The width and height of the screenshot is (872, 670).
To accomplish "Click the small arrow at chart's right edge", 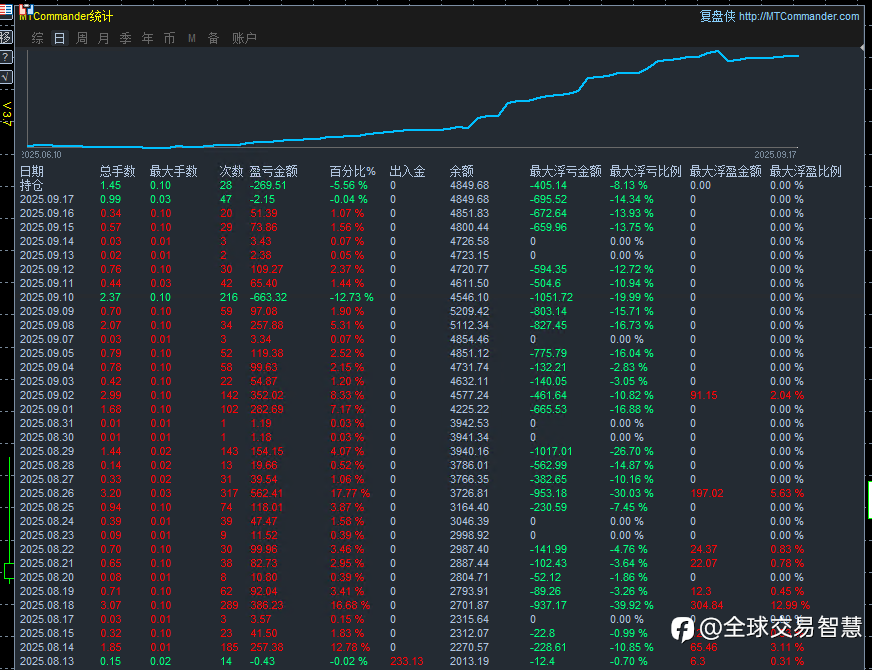I will click(862, 47).
